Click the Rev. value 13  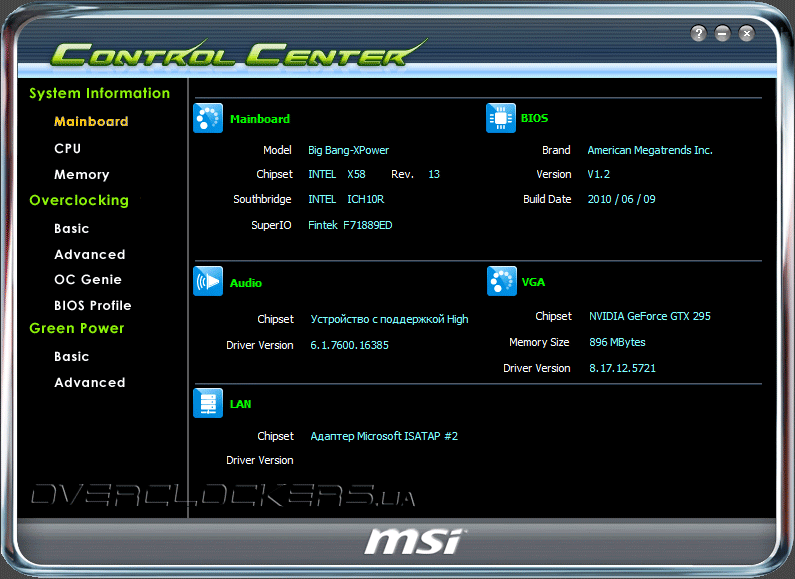(x=434, y=174)
